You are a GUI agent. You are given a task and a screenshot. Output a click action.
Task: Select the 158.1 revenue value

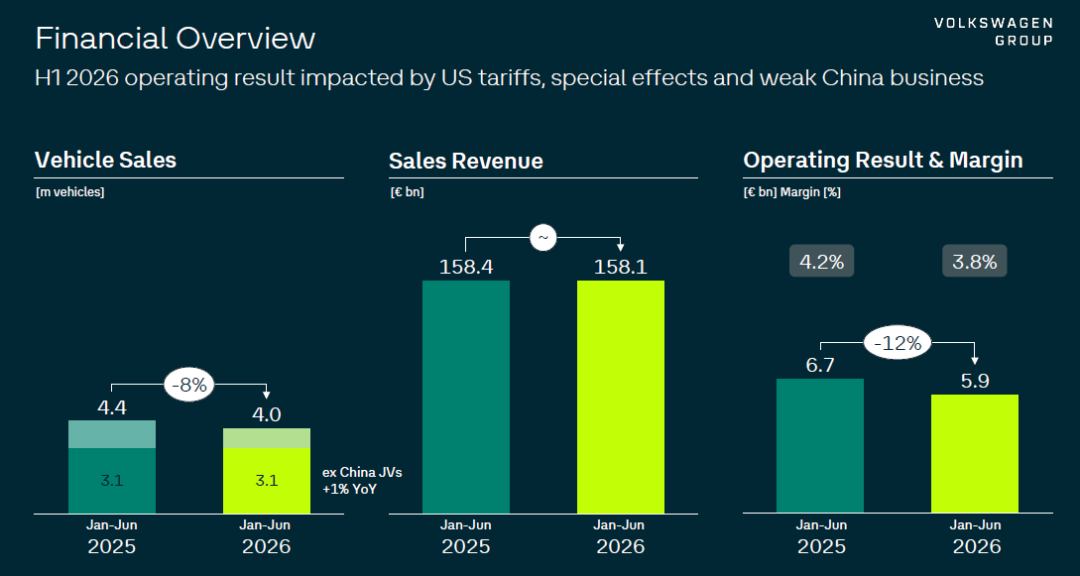point(621,267)
